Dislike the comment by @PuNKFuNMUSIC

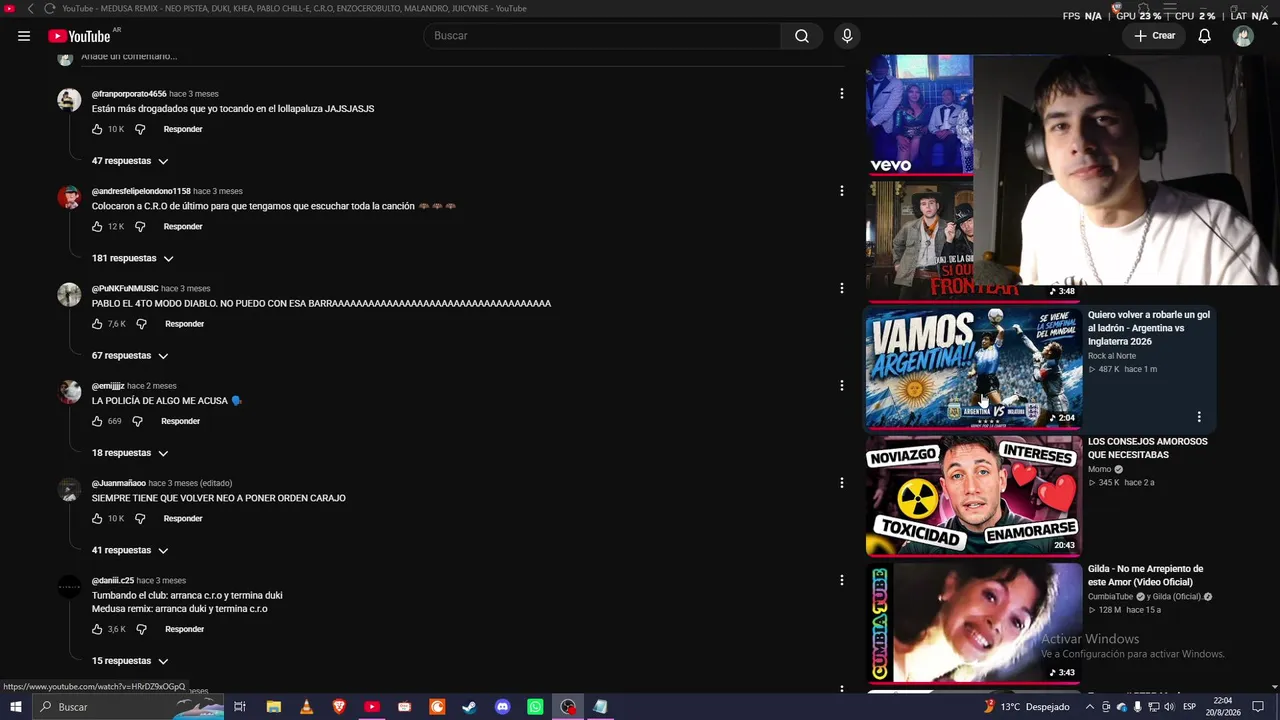click(x=141, y=324)
